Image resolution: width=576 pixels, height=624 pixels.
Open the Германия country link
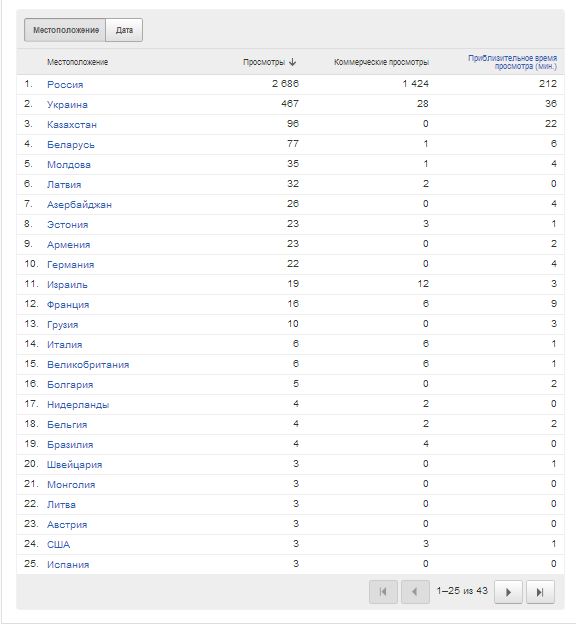(70, 265)
